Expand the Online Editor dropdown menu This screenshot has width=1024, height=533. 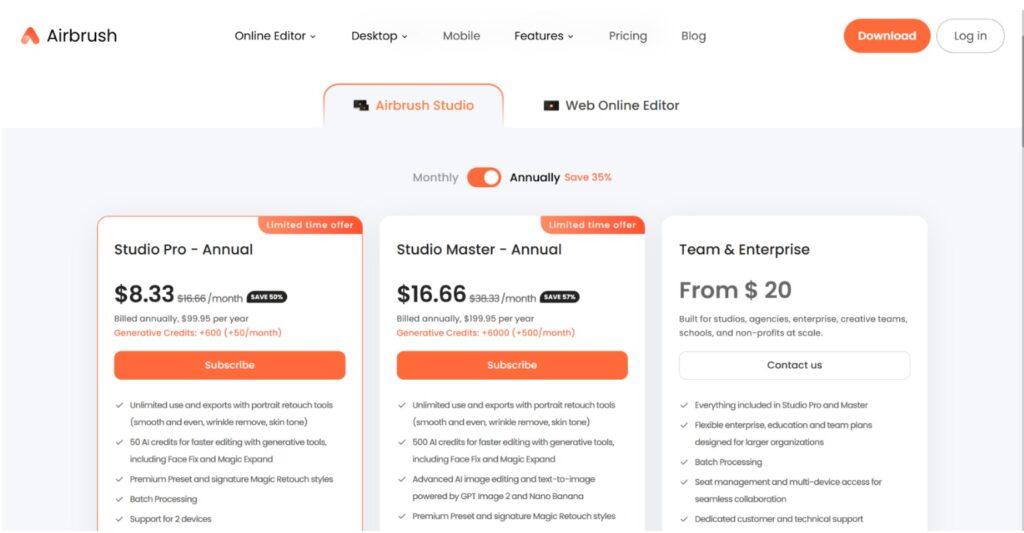coord(275,36)
